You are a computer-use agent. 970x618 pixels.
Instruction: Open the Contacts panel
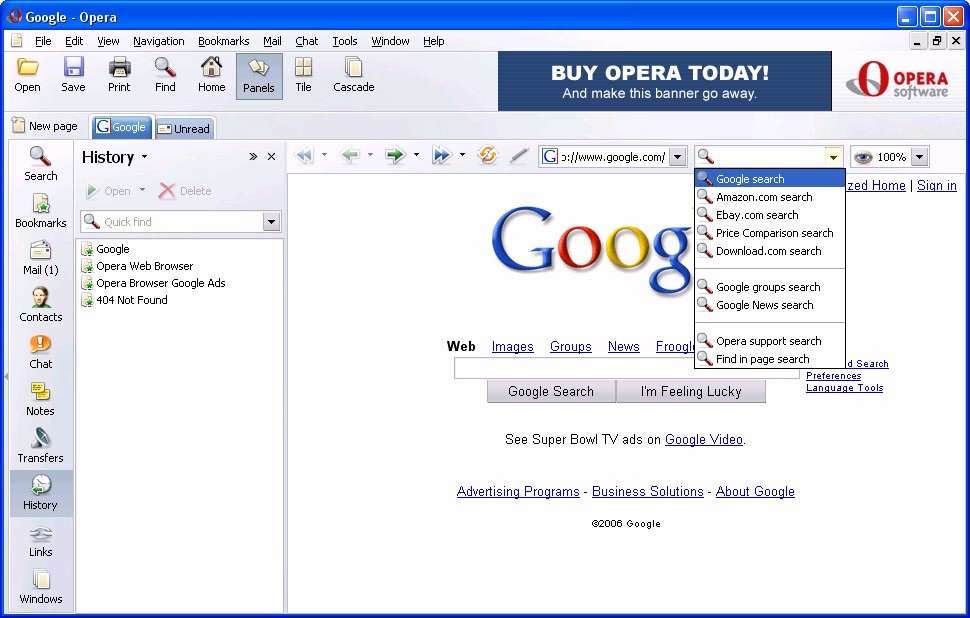click(41, 304)
